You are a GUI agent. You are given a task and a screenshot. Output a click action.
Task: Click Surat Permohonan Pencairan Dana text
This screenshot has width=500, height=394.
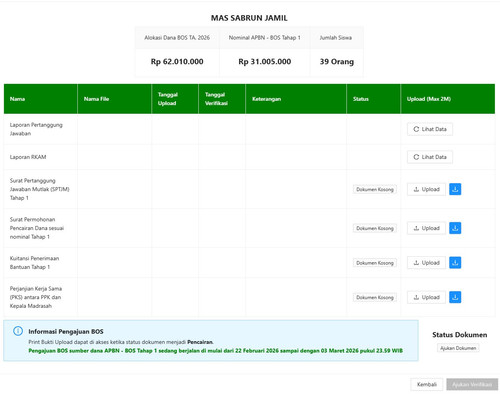(37, 228)
